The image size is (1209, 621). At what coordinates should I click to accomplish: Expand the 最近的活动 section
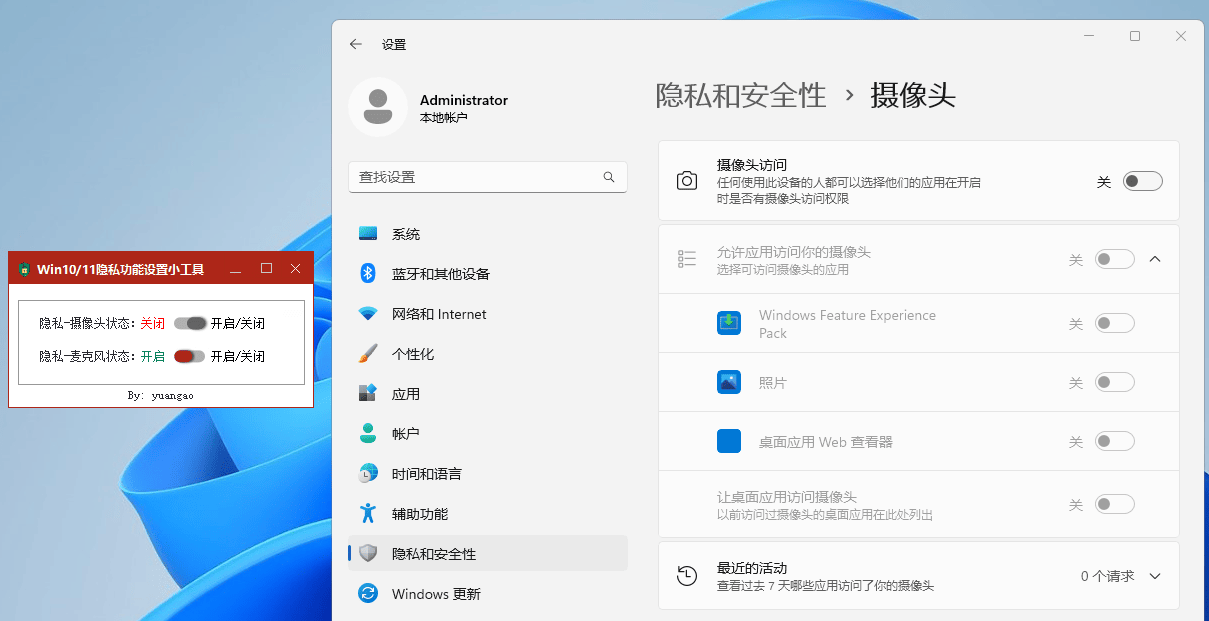click(1154, 576)
